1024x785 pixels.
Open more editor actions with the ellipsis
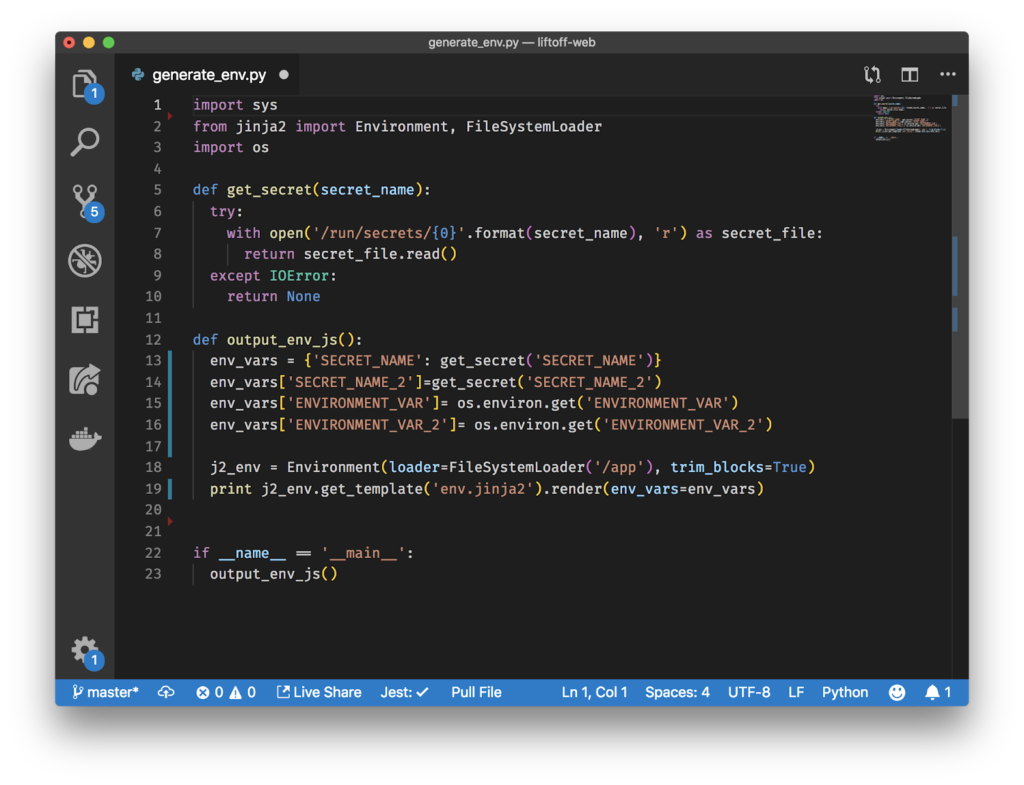pyautogui.click(x=947, y=74)
